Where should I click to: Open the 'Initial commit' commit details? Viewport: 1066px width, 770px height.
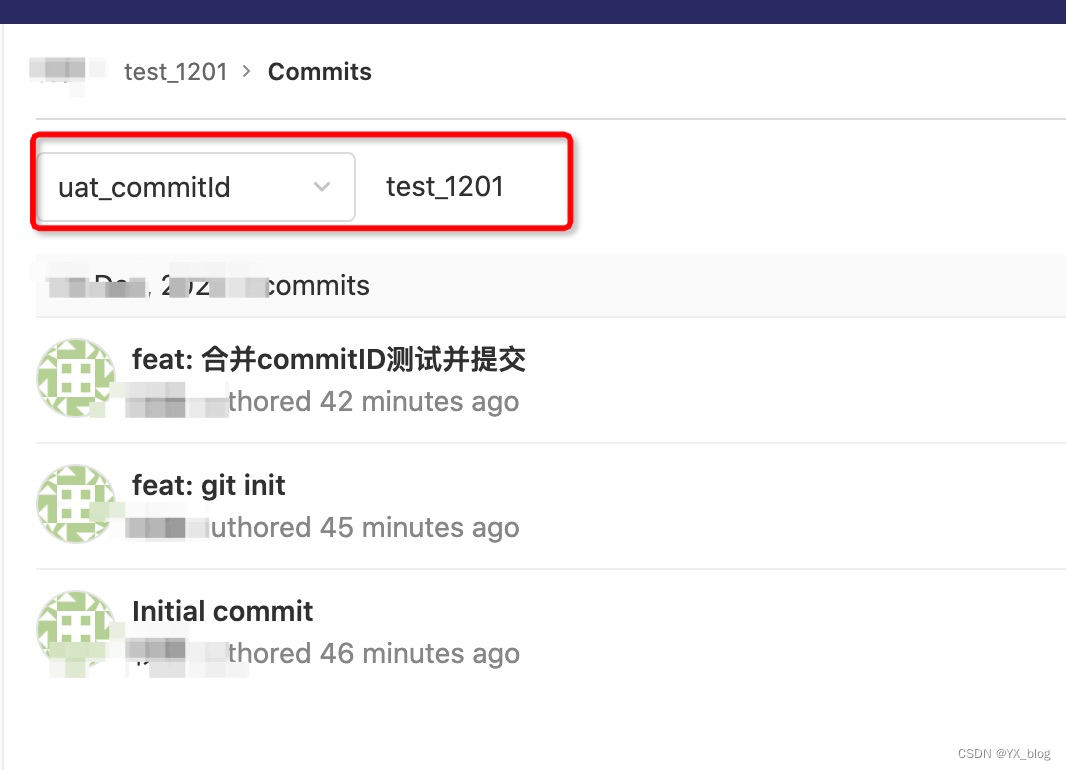coord(222,611)
